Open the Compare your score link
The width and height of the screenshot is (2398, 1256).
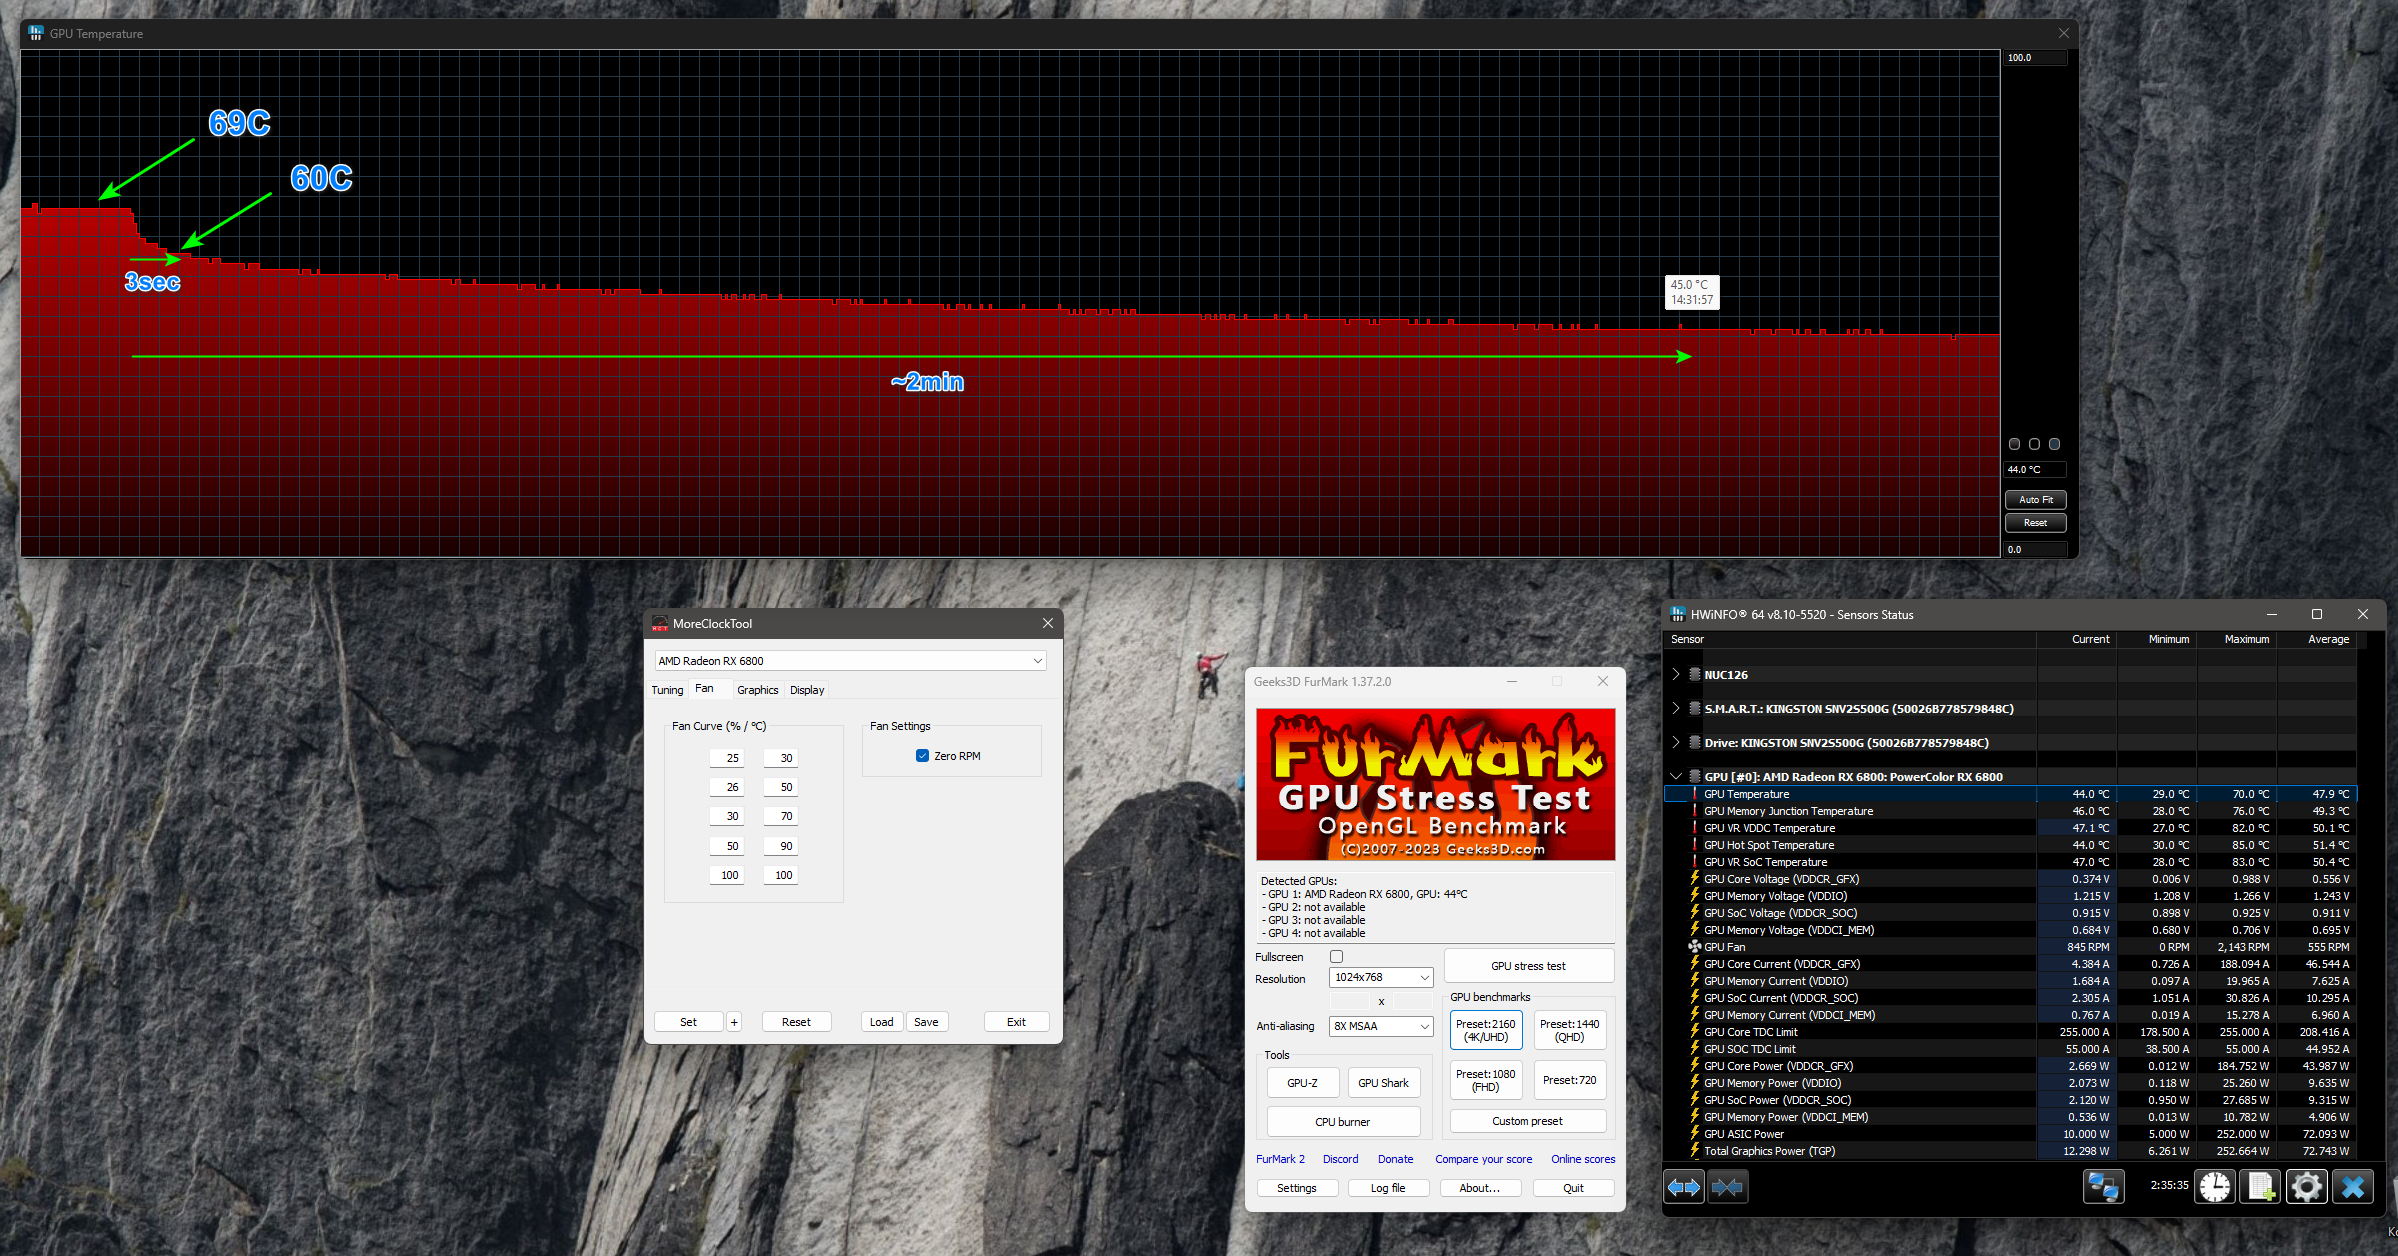point(1483,1159)
